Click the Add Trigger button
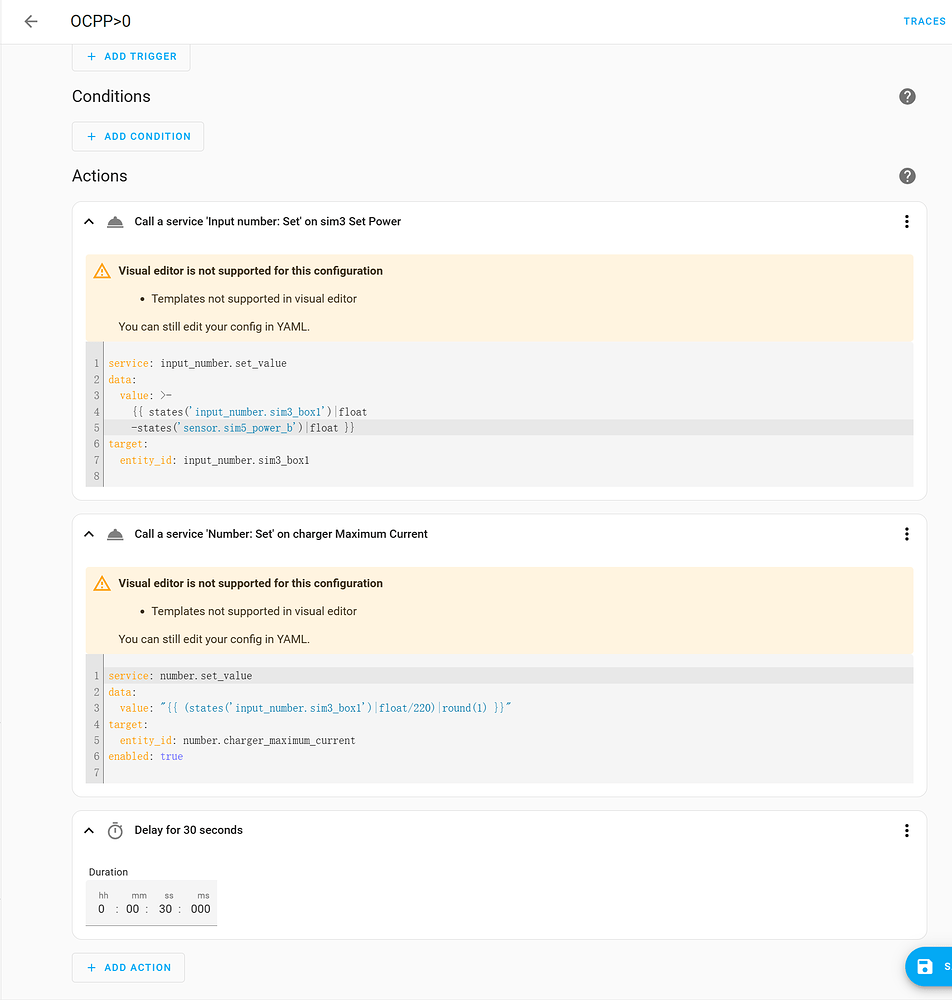952x1000 pixels. 131,57
